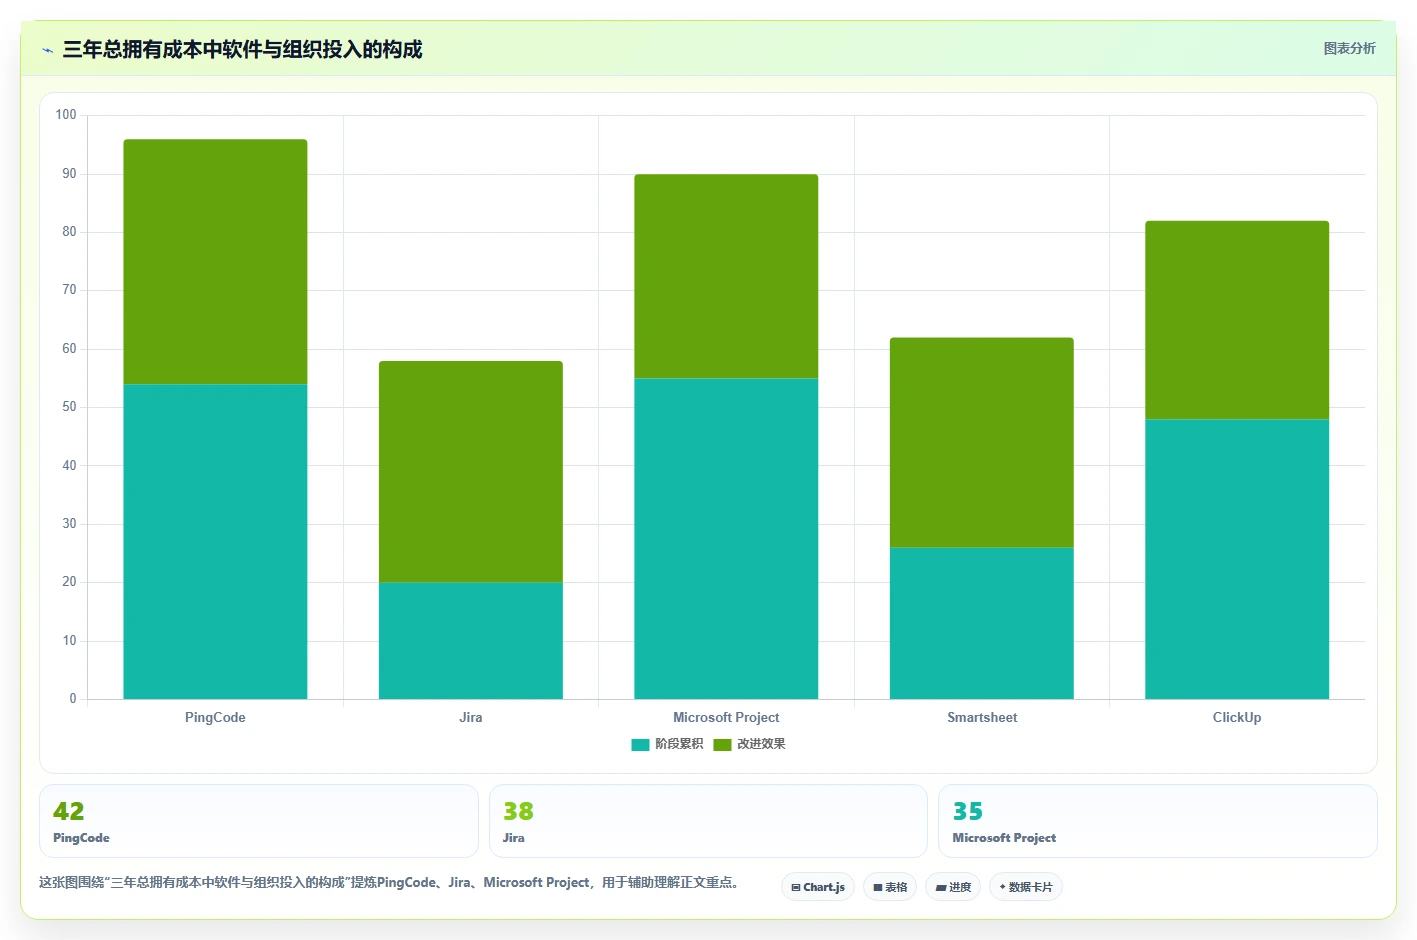Image resolution: width=1417 pixels, height=940 pixels.
Task: Click the 图表分析 label in the header
Action: click(1349, 48)
